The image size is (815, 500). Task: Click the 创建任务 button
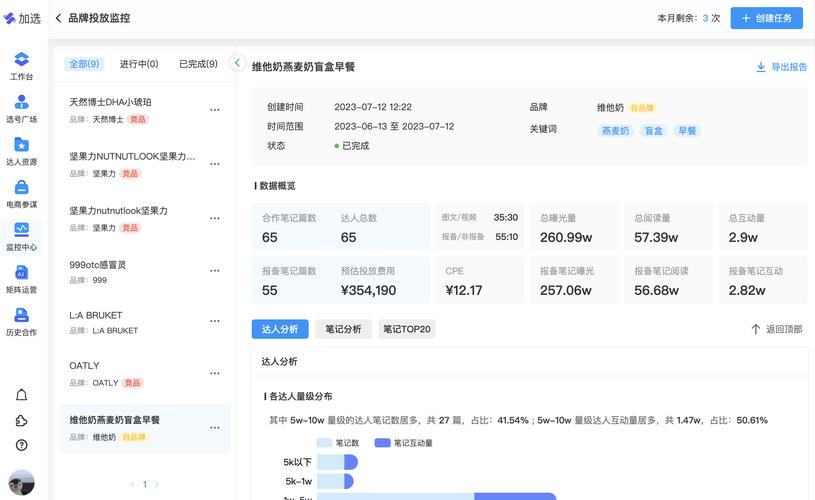coord(766,18)
